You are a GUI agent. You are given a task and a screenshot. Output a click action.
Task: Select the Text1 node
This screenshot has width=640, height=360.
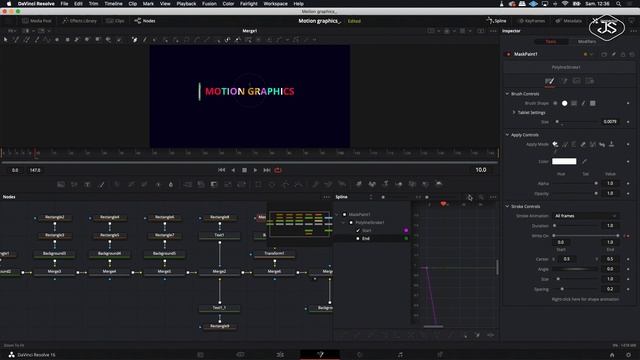[x=220, y=235]
